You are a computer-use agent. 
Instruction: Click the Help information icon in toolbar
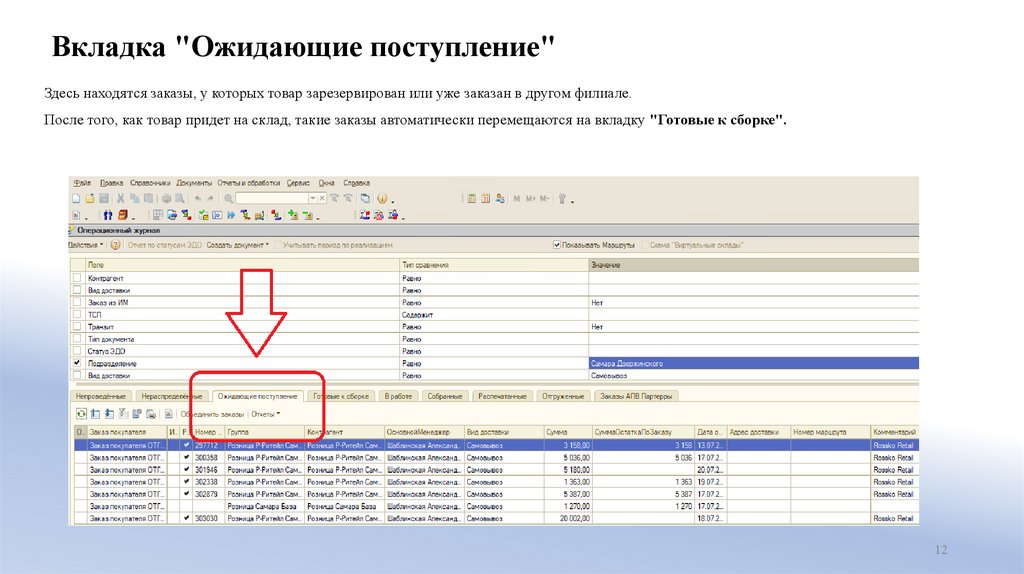pyautogui.click(x=382, y=199)
